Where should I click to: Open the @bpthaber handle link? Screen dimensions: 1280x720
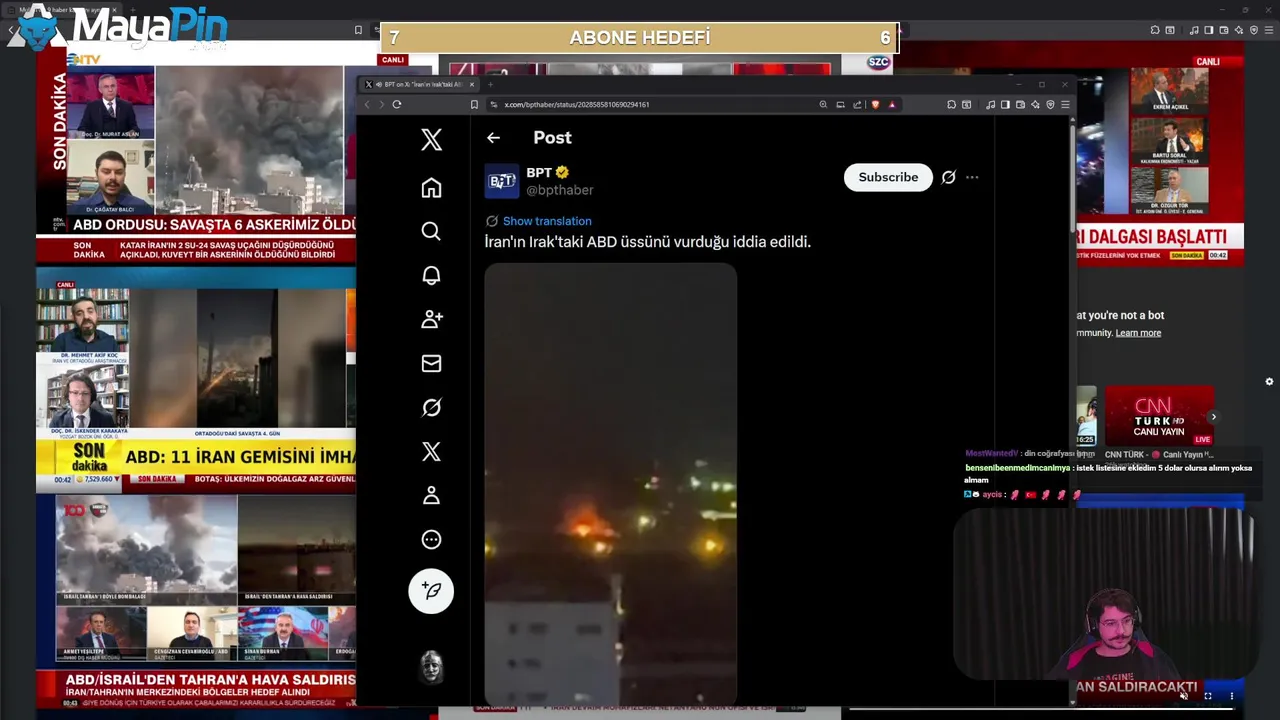click(560, 190)
